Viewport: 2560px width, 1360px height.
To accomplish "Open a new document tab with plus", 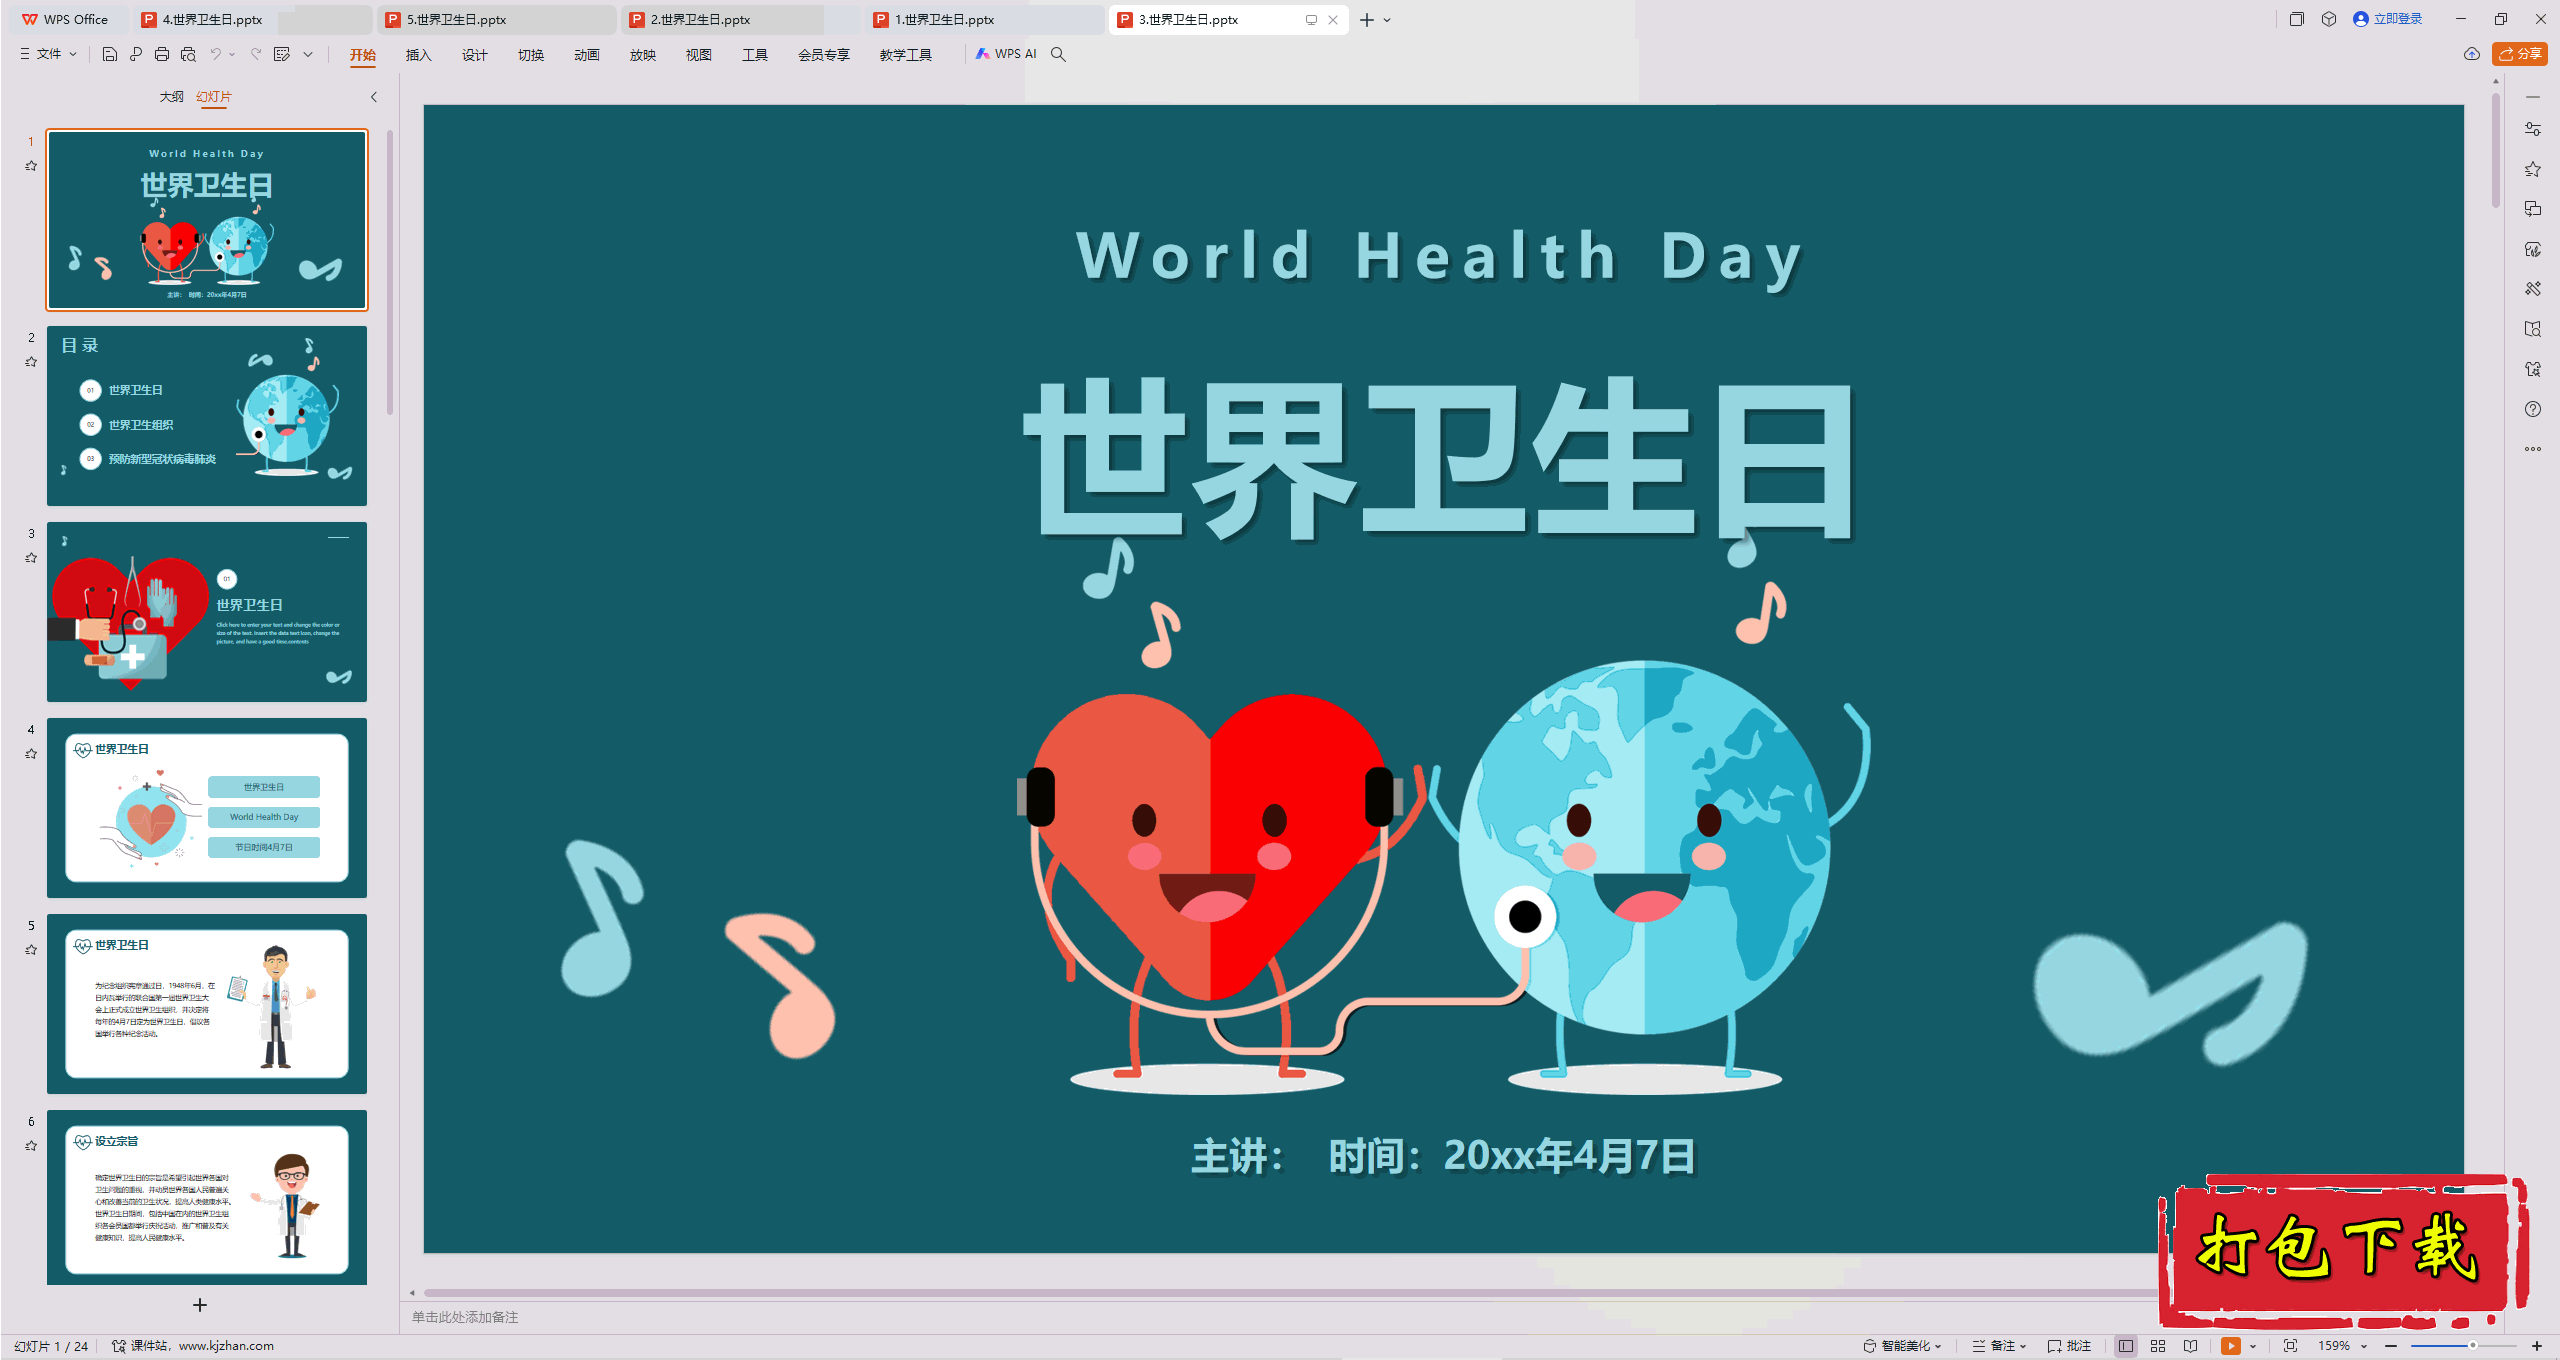I will coord(1367,19).
